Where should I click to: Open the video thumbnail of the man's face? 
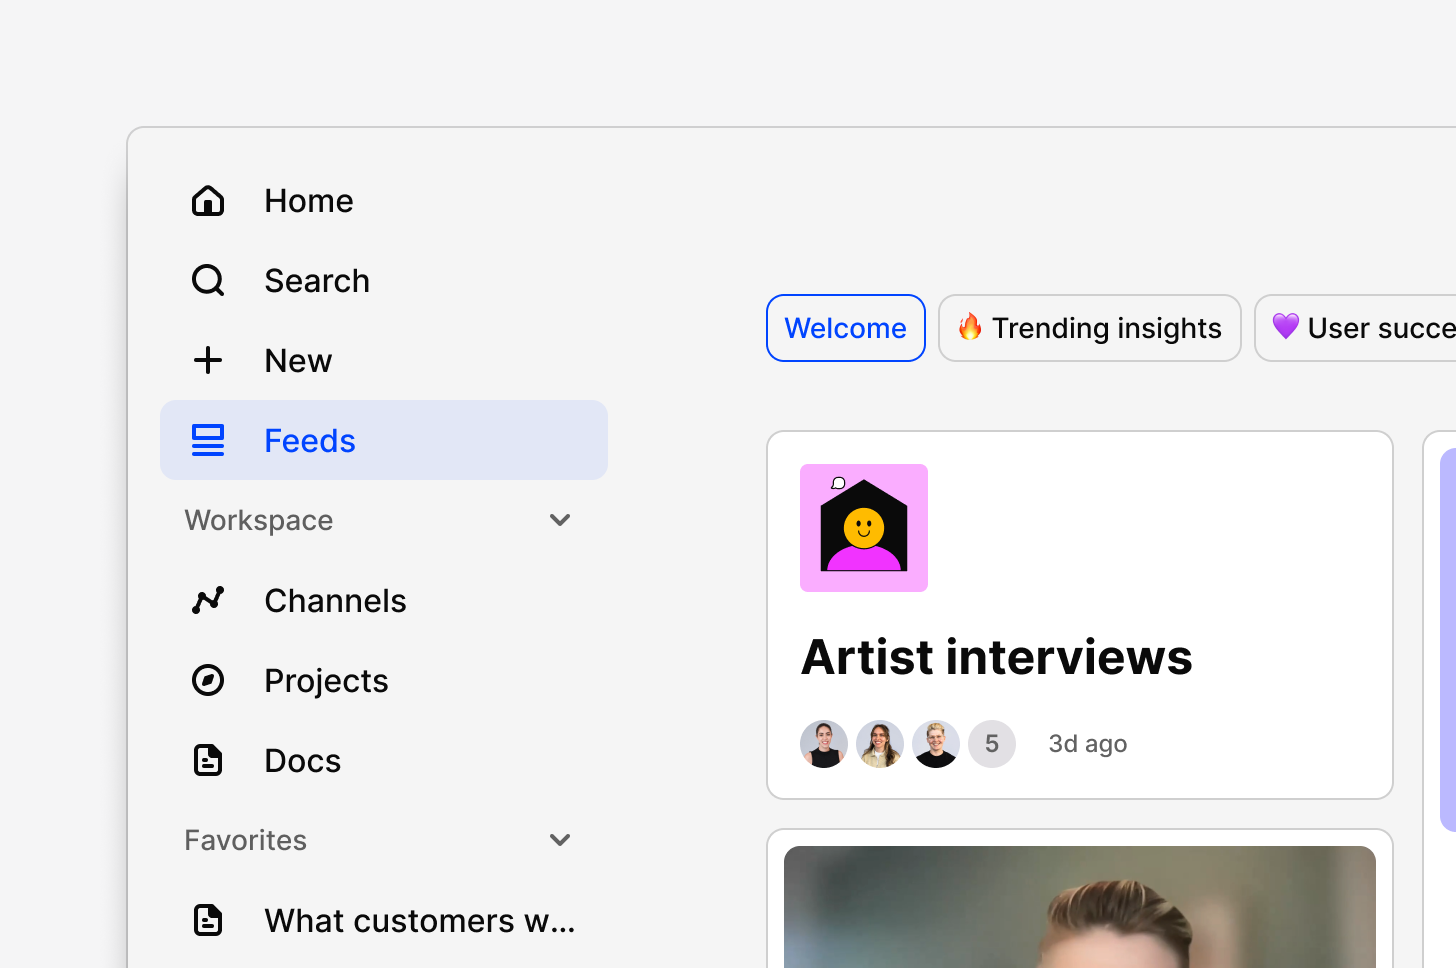tap(1080, 907)
